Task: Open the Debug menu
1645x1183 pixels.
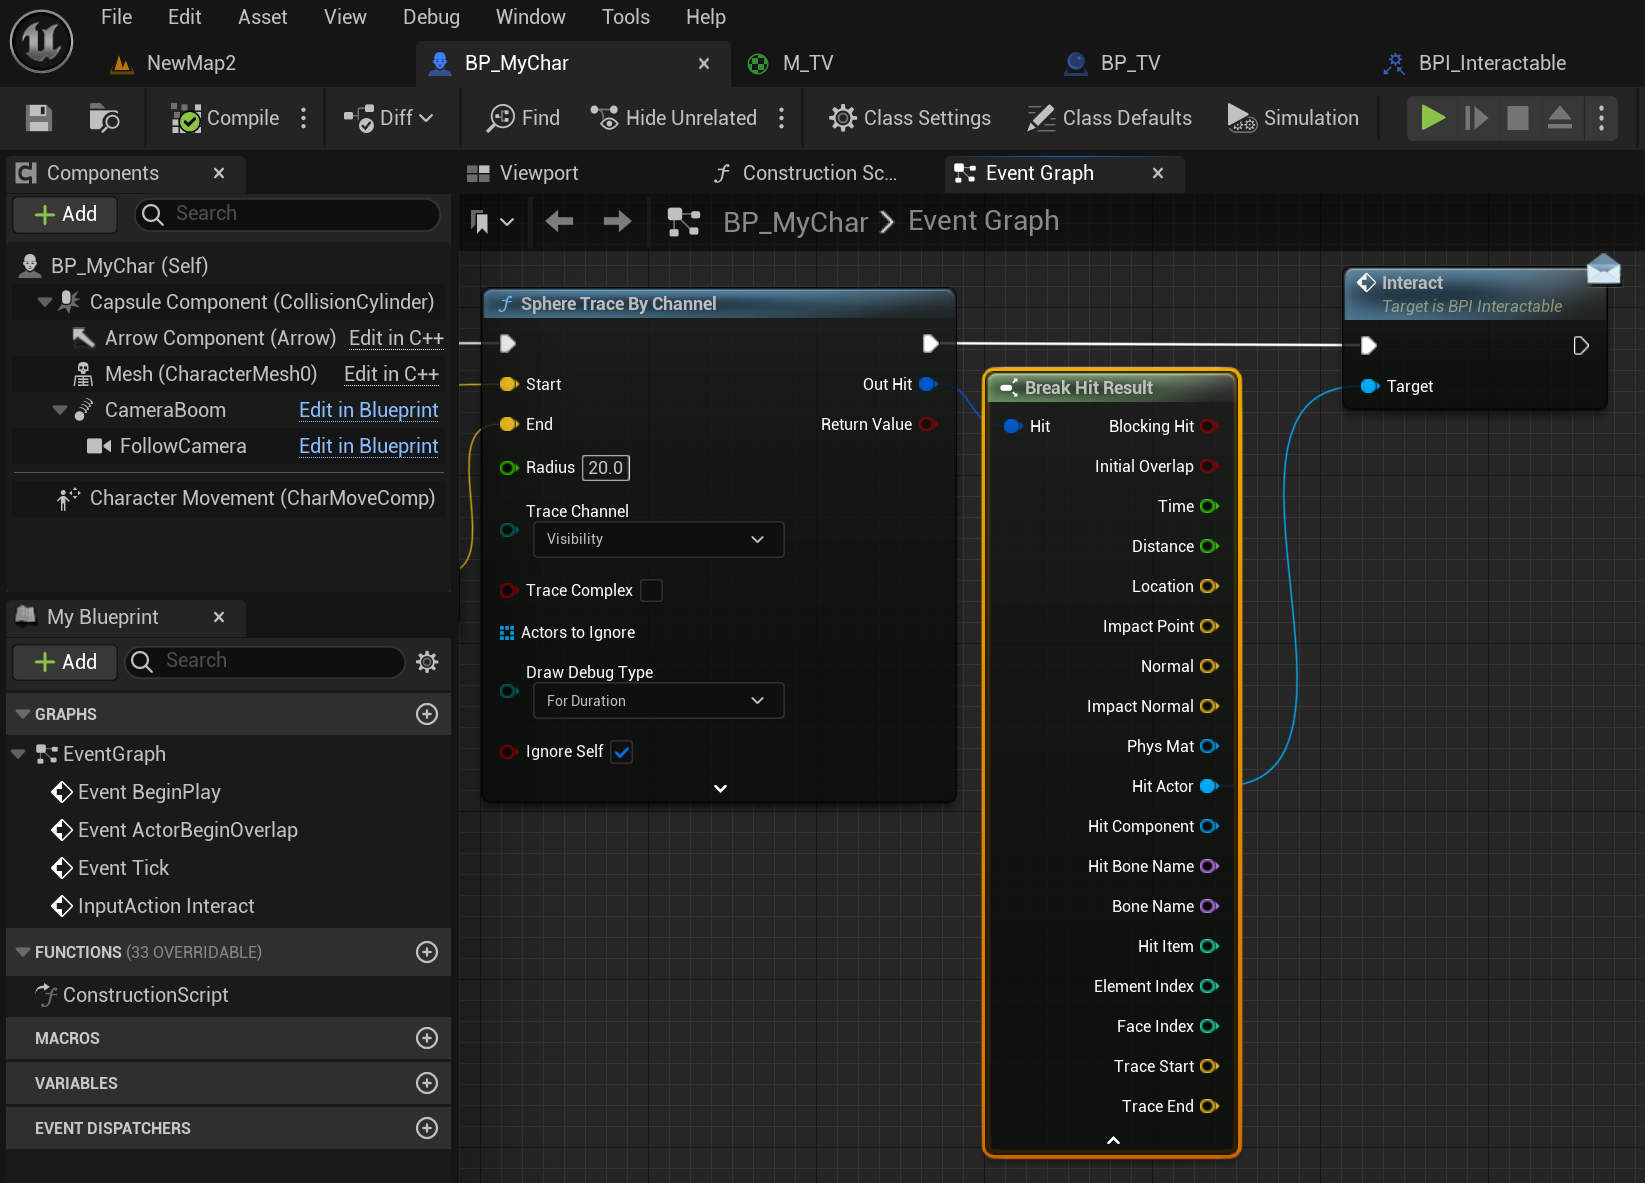Action: click(x=431, y=17)
